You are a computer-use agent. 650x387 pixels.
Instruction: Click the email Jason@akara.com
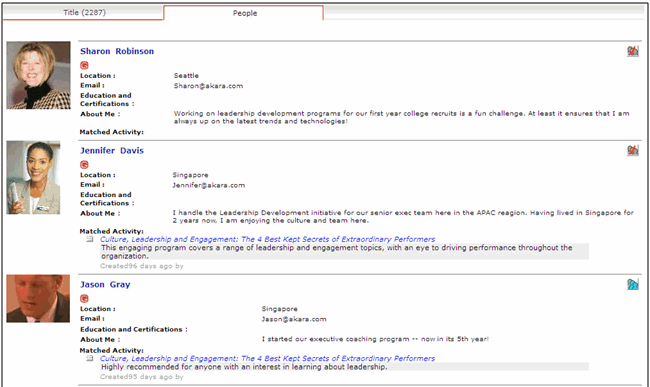(x=294, y=319)
